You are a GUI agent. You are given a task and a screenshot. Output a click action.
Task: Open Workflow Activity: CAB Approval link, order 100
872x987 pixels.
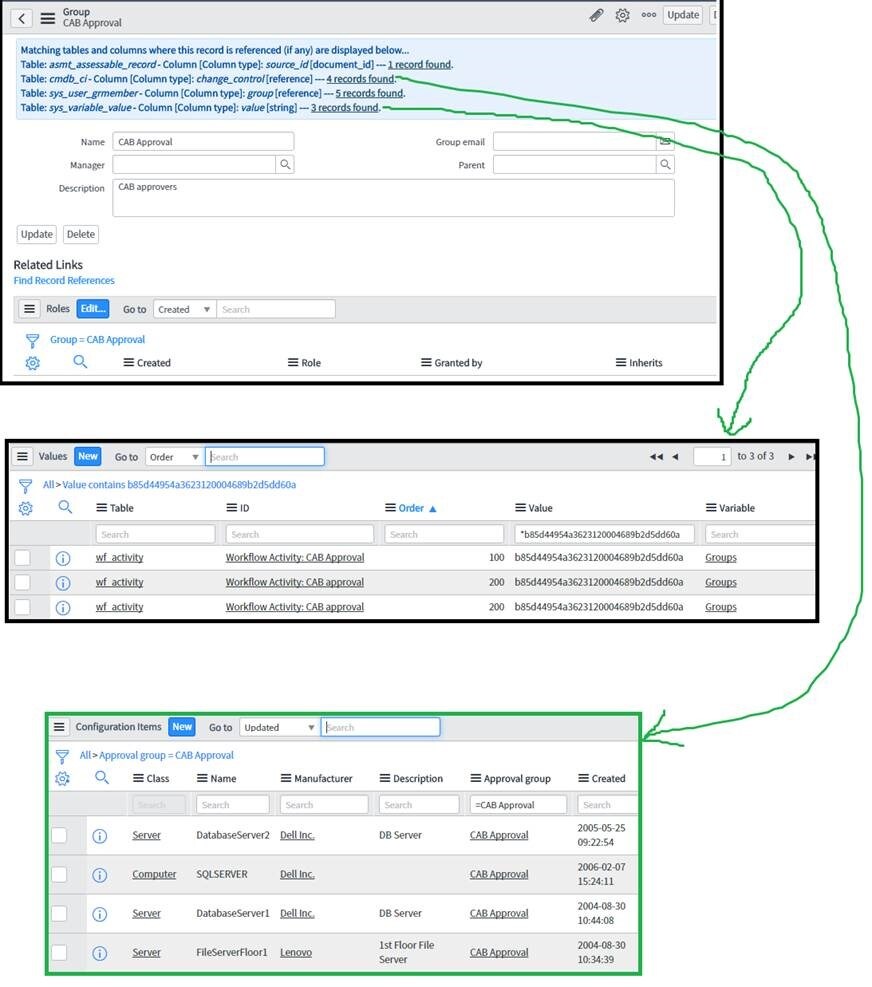(x=295, y=558)
